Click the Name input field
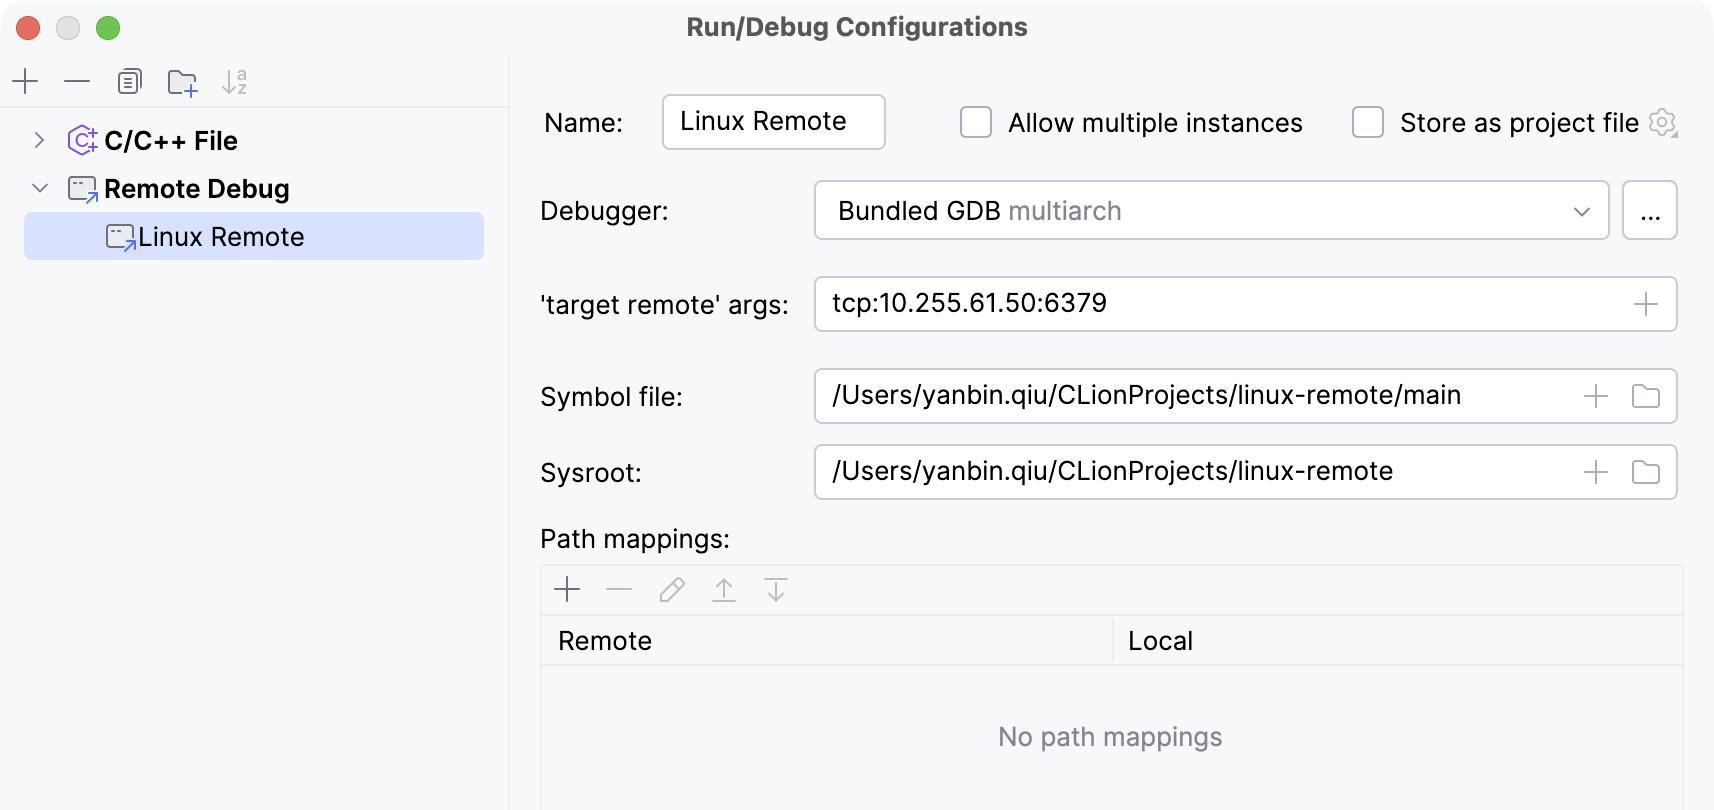This screenshot has height=810, width=1714. point(773,122)
